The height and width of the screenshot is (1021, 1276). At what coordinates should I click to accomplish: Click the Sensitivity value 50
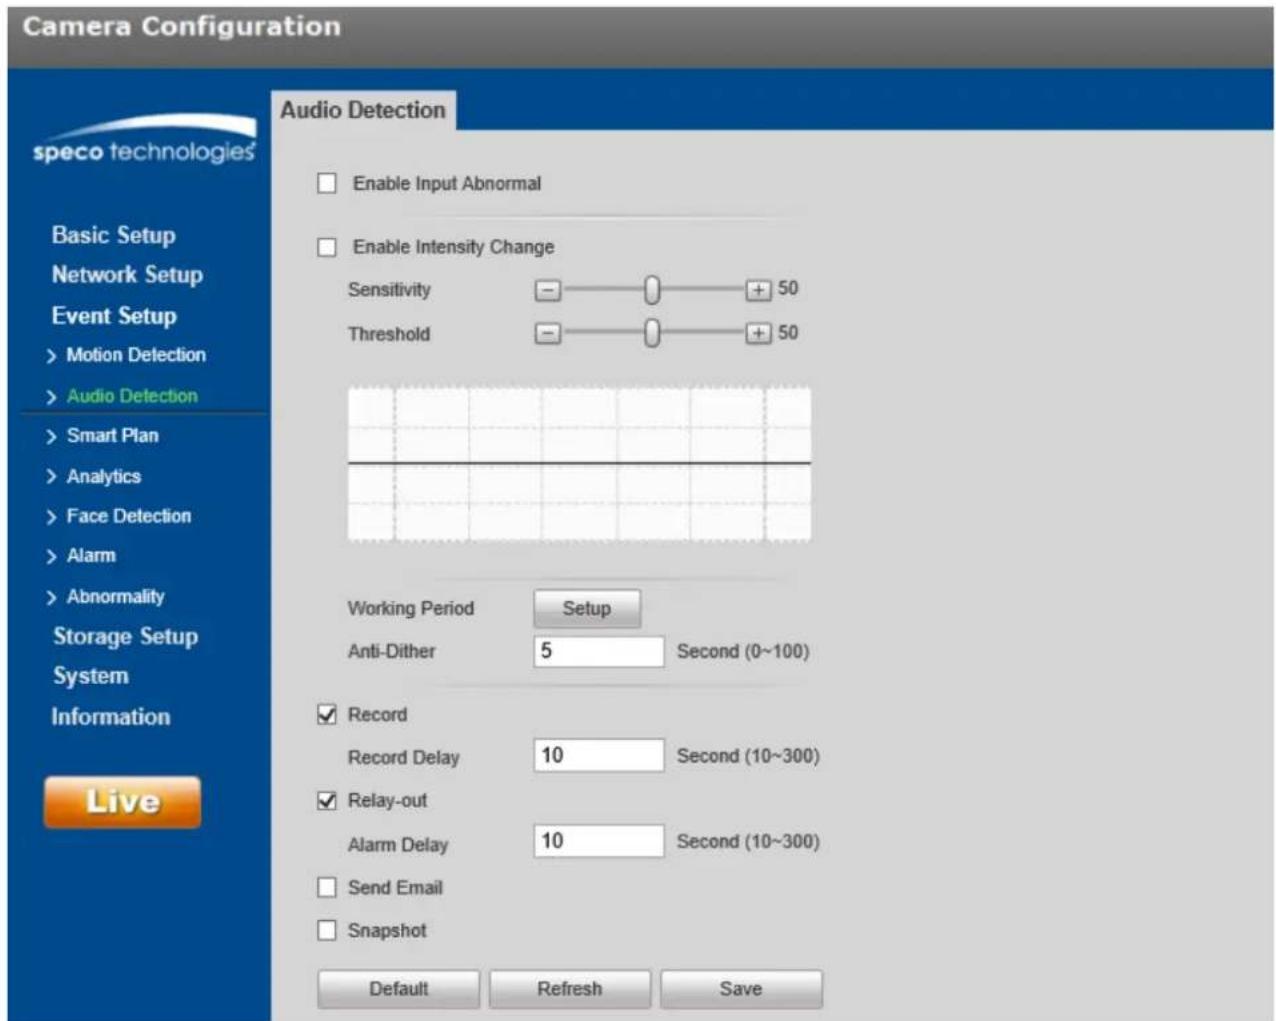tap(788, 288)
